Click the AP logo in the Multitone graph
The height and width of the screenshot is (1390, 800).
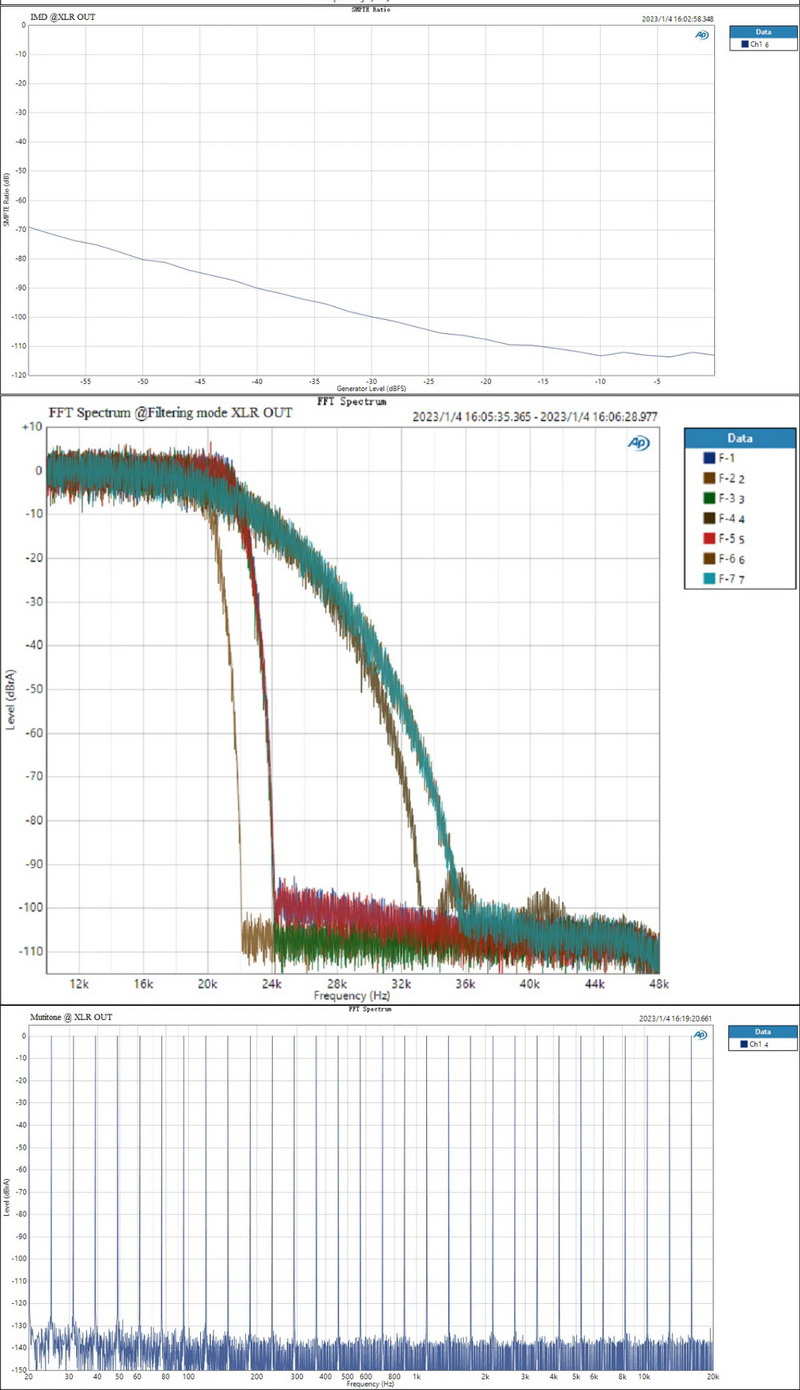(x=701, y=1037)
